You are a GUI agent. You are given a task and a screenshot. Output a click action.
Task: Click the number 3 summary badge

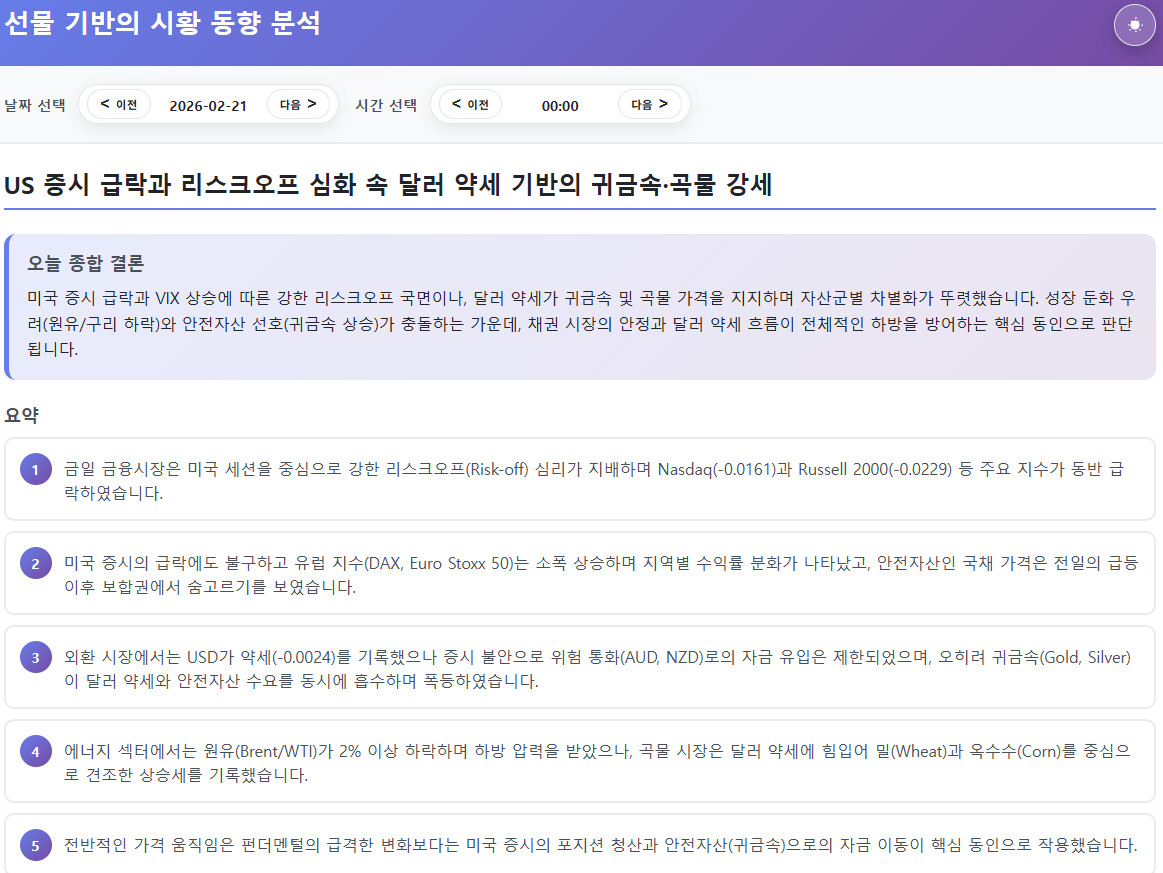pos(35,657)
